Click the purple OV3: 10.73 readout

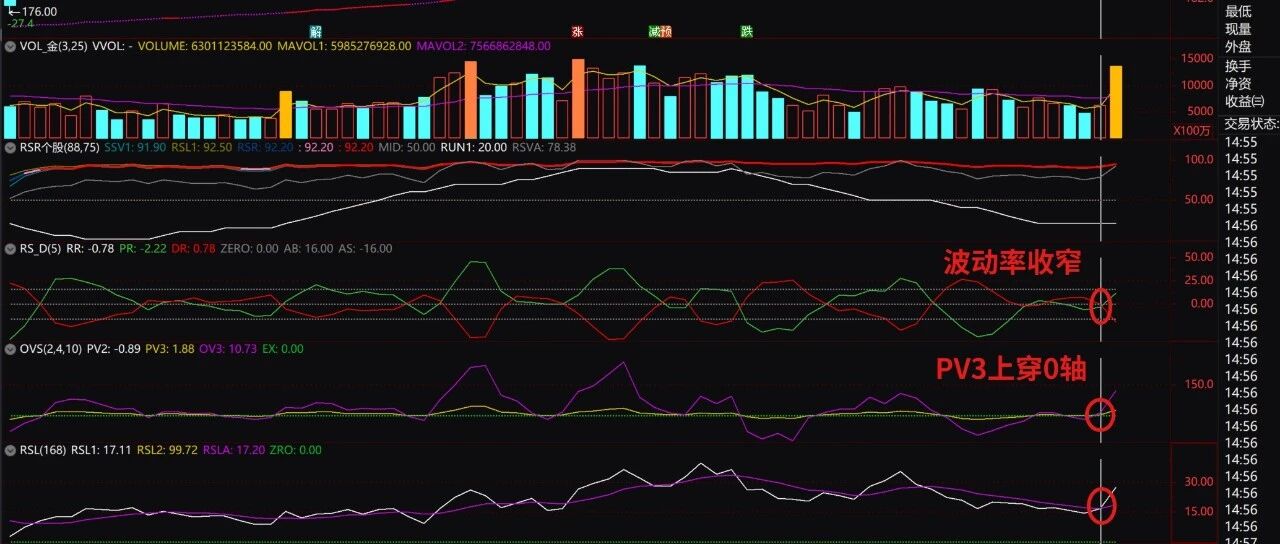229,349
